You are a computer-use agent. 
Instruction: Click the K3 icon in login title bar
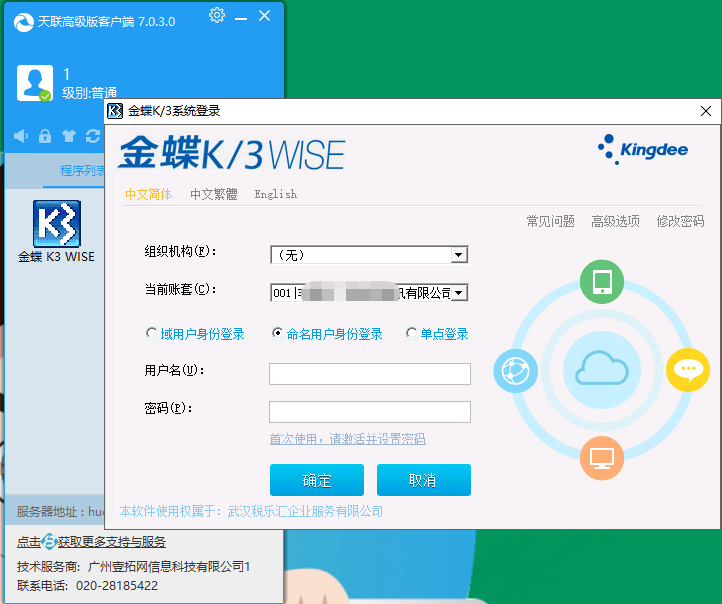(115, 111)
